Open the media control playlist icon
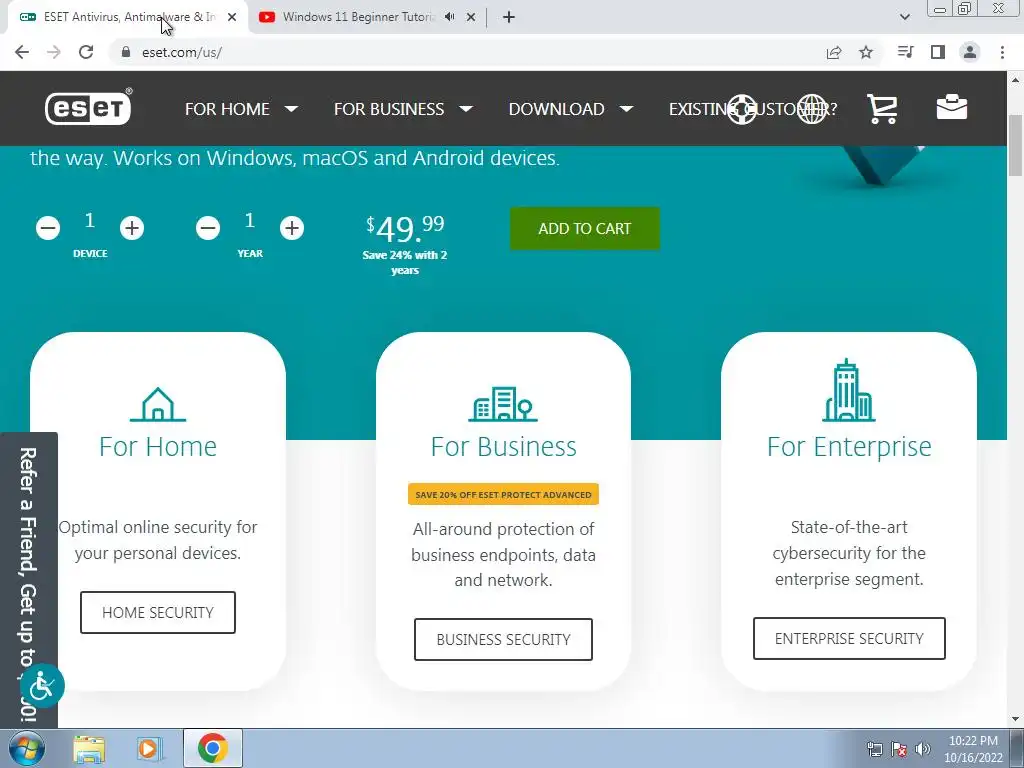This screenshot has height=768, width=1024. coord(905,52)
